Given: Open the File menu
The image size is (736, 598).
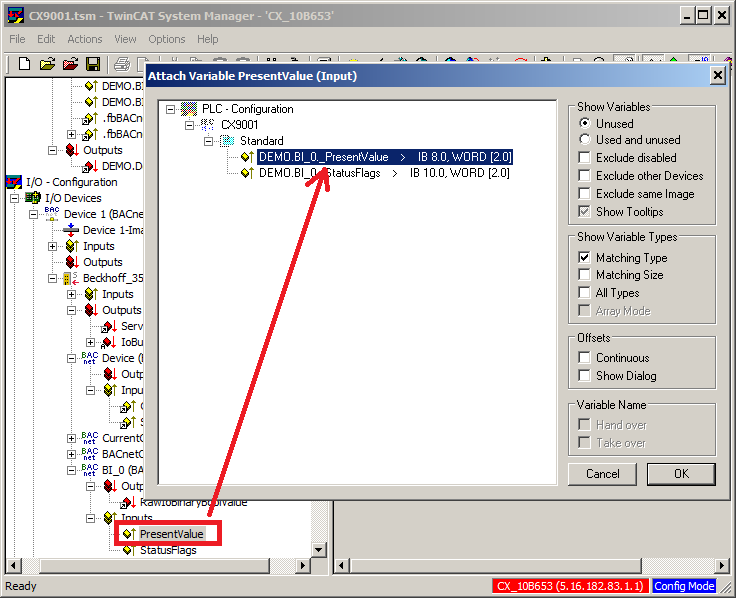Looking at the screenshot, I should (17, 39).
